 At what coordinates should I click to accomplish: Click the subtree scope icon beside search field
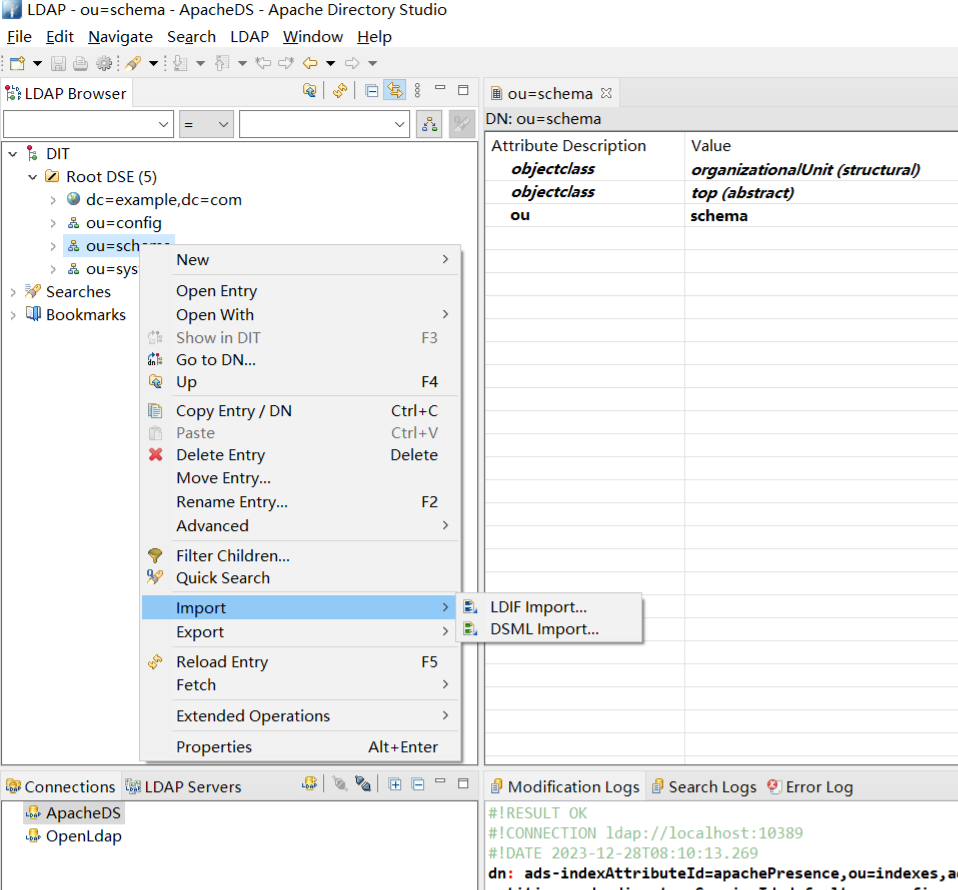[x=430, y=124]
